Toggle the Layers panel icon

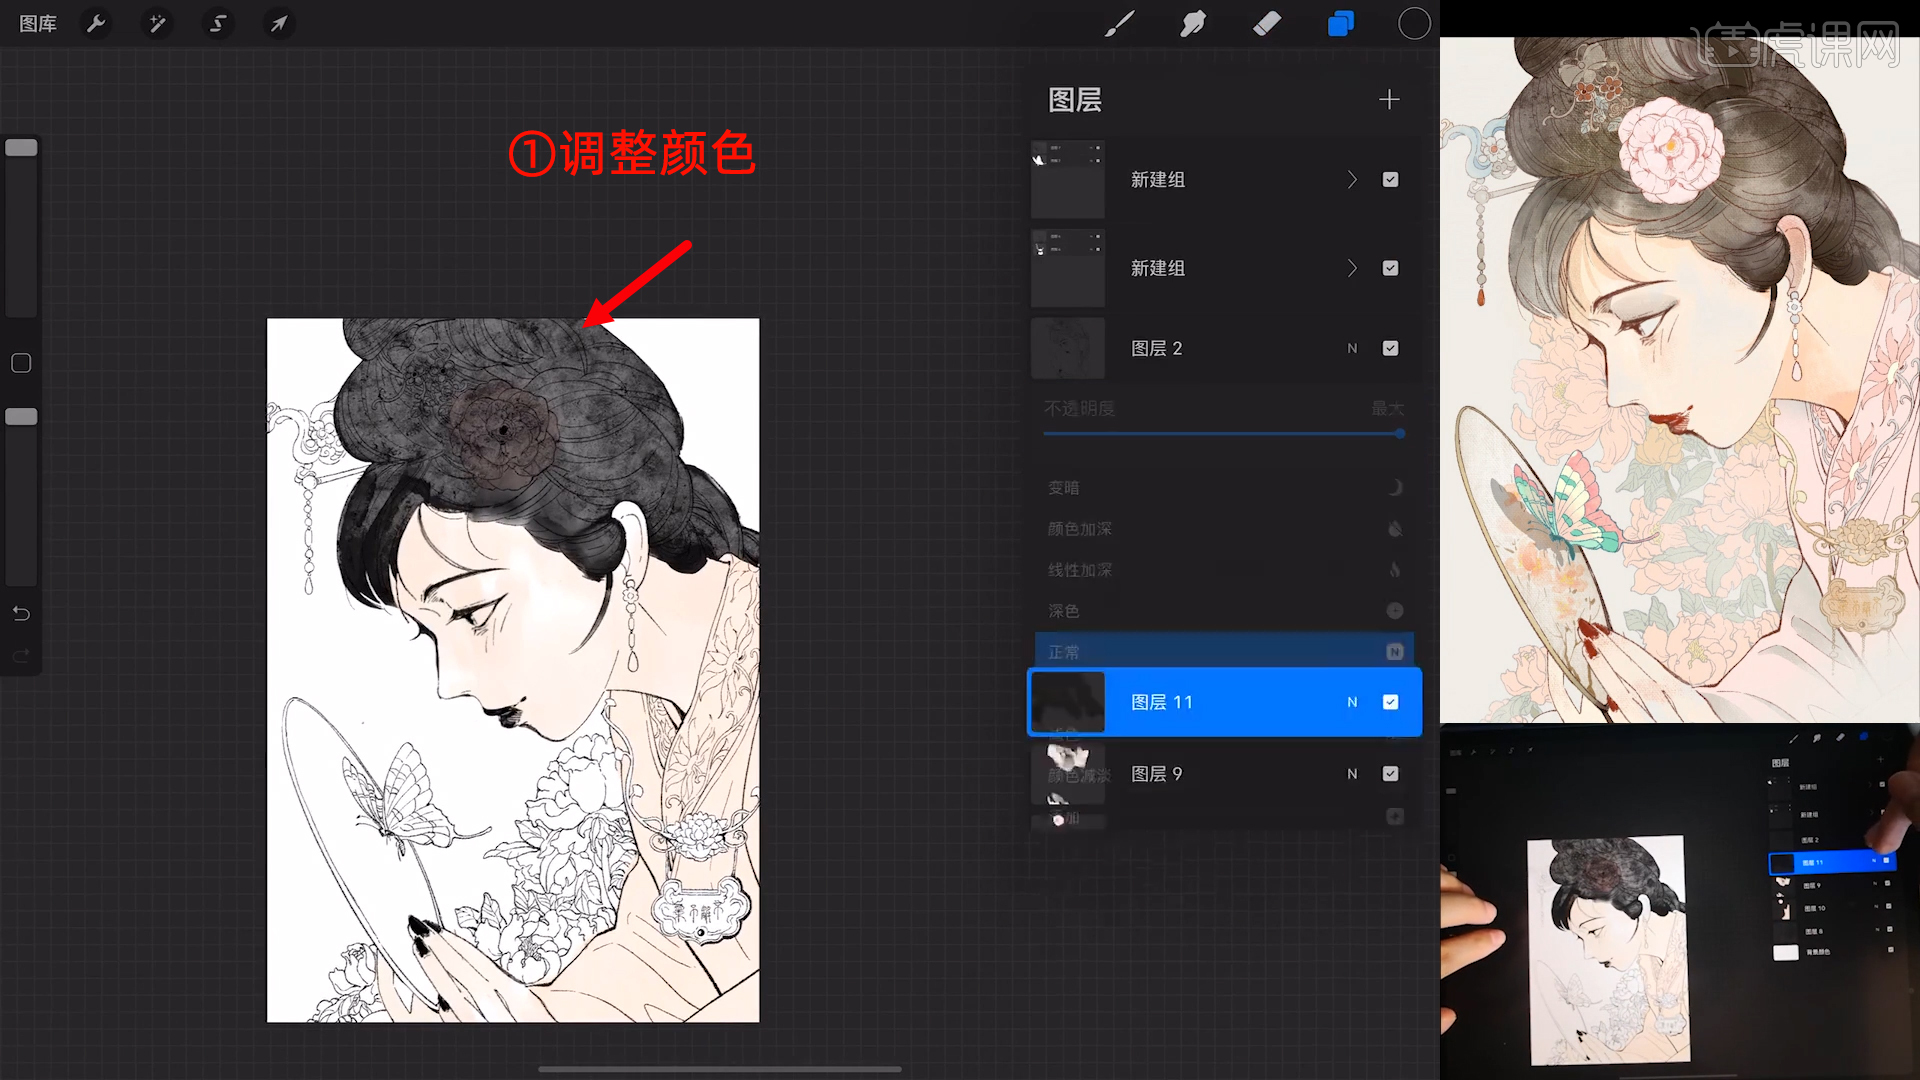click(x=1341, y=23)
